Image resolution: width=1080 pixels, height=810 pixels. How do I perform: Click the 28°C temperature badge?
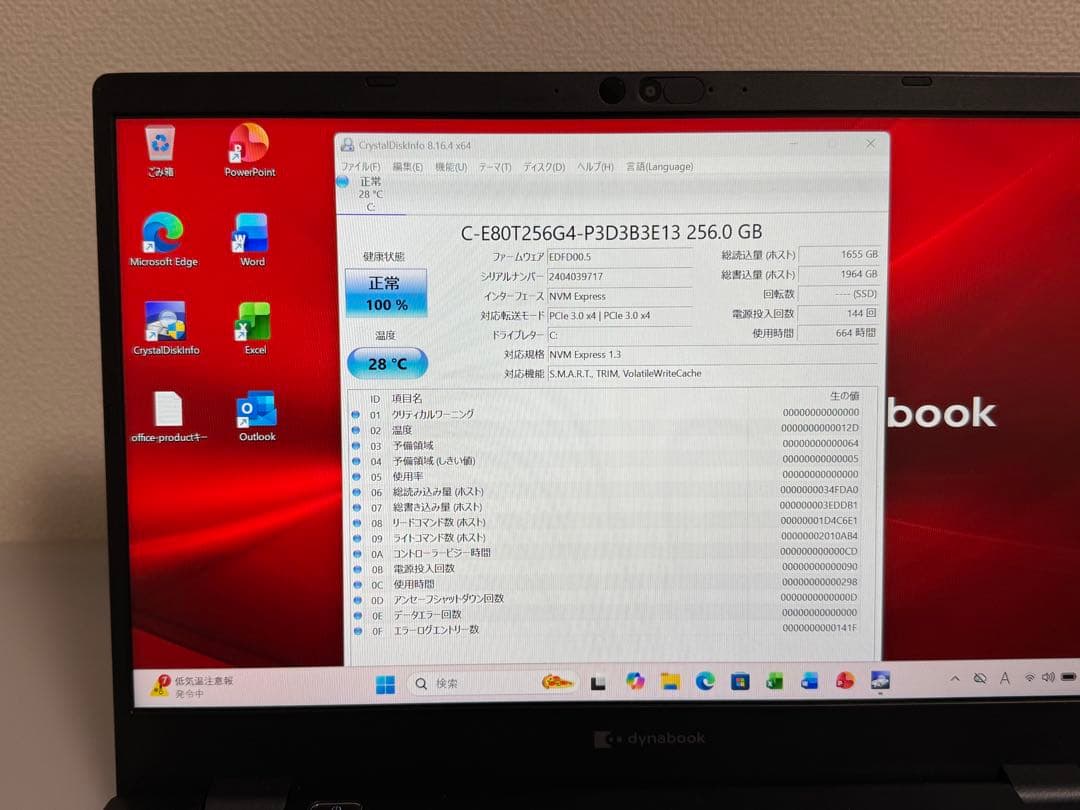(x=386, y=363)
